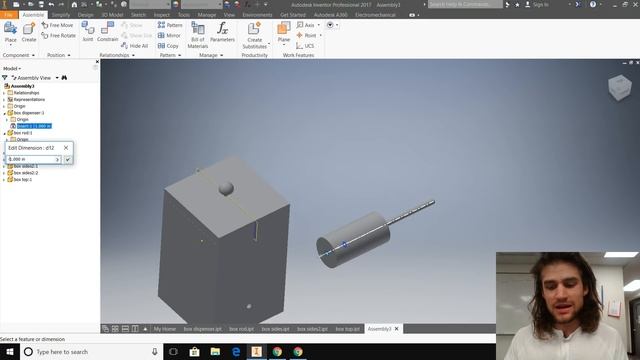Image resolution: width=640 pixels, height=360 pixels.
Task: Open Microsoft Edge from the taskbar
Action: tap(236, 351)
